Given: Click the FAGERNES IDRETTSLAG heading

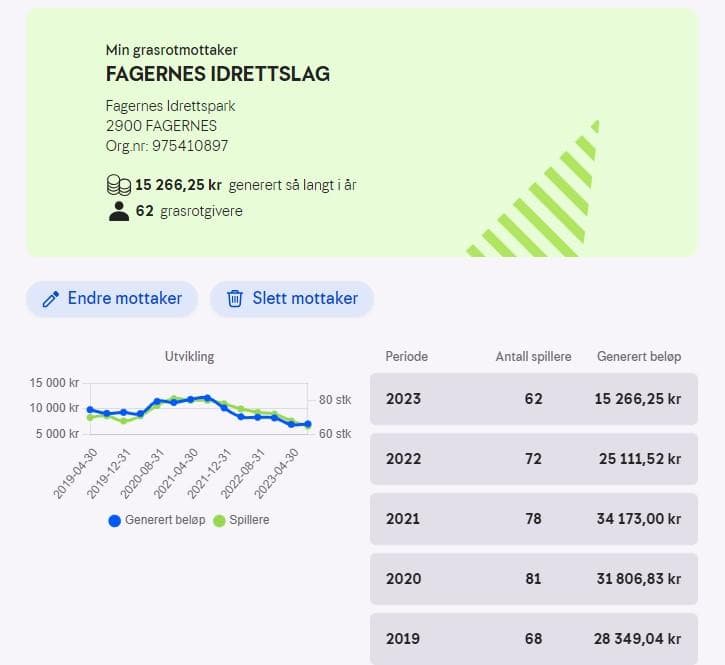Looking at the screenshot, I should coord(217,75).
